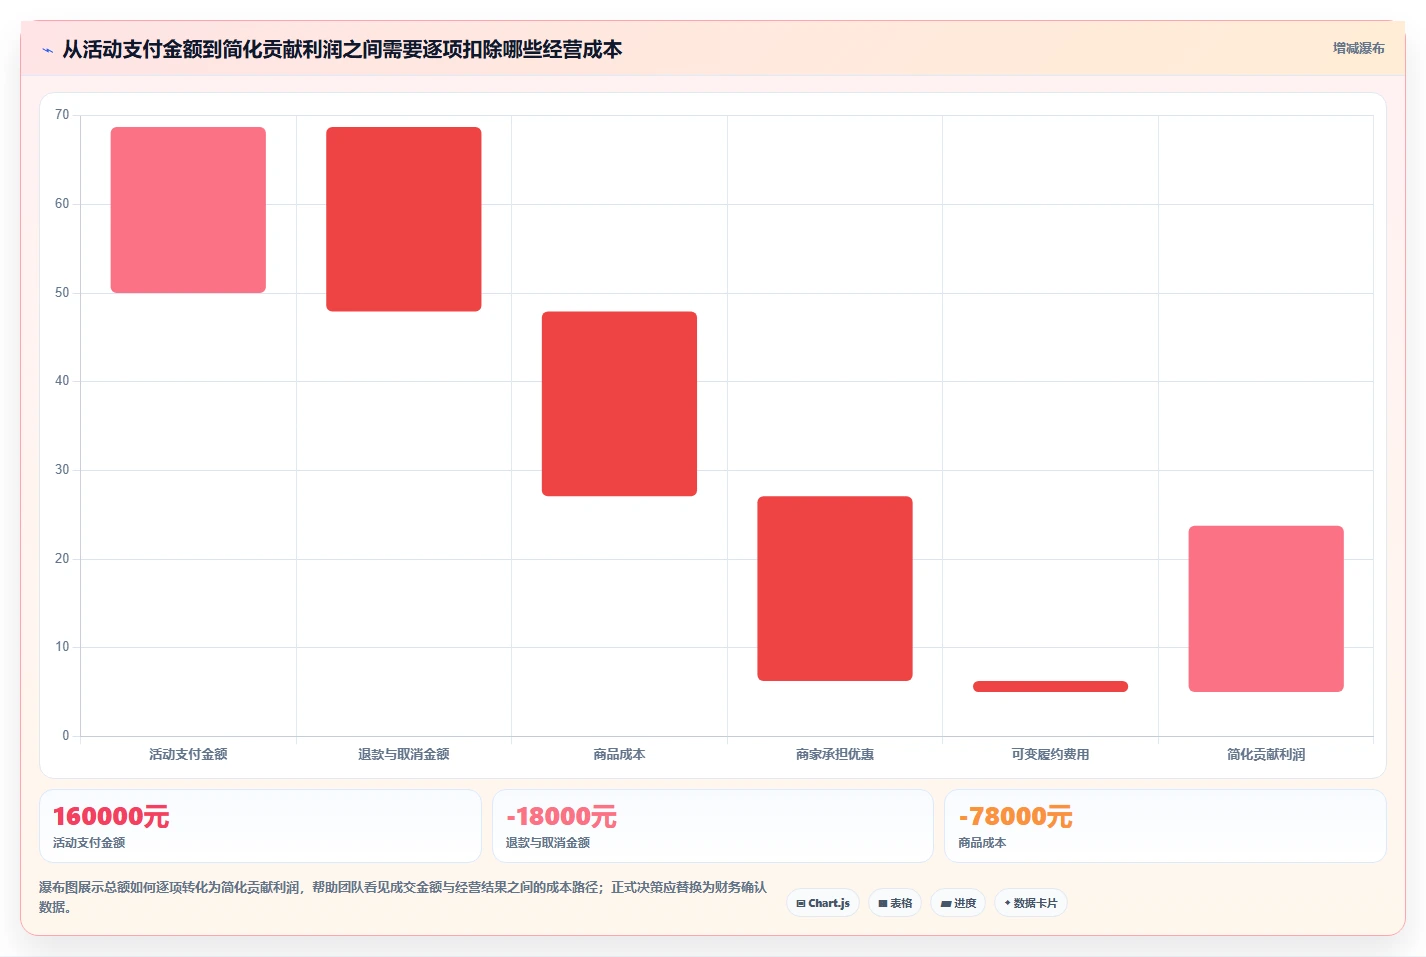
Task: Select the 退款与取消金额 red bar
Action: 404,219
